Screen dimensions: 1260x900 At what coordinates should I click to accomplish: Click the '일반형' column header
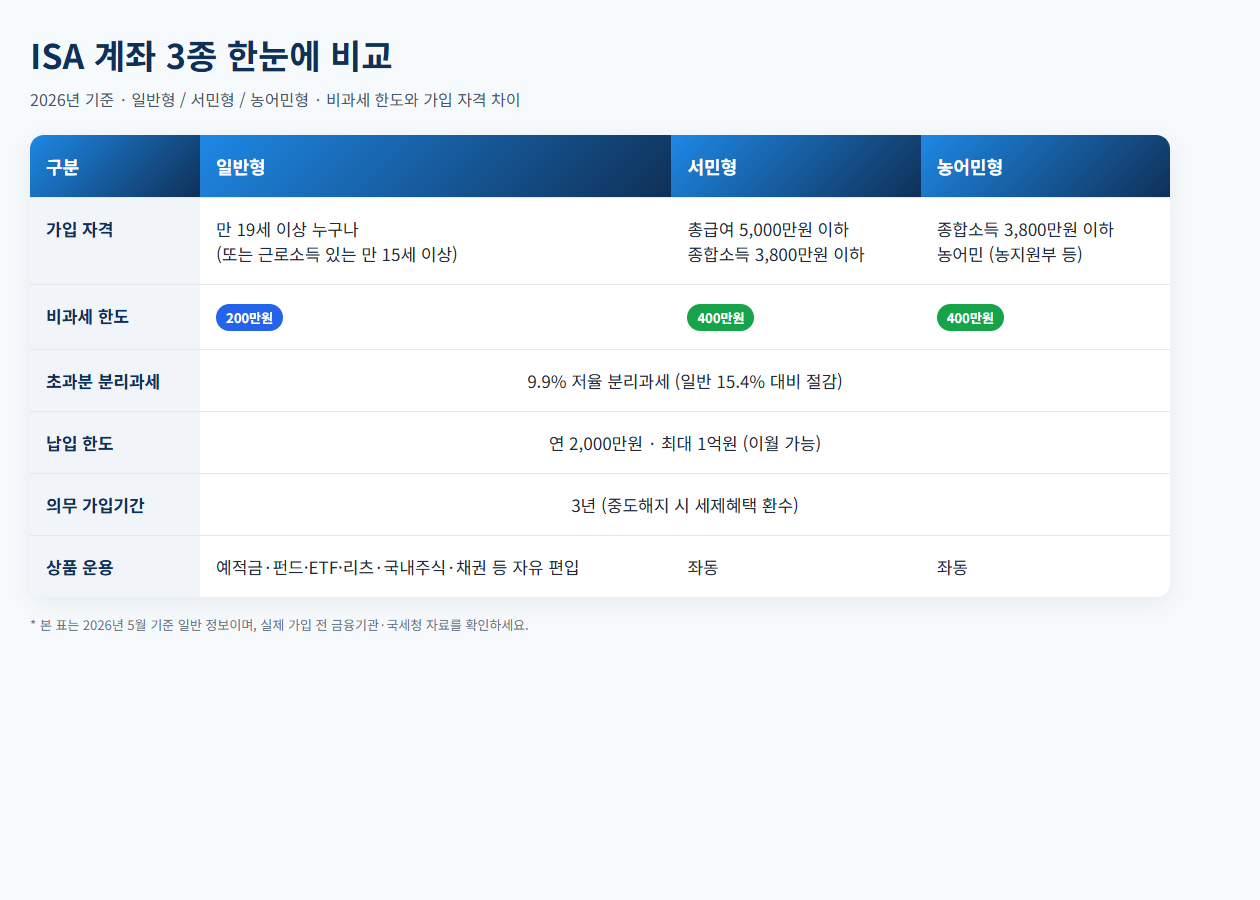pos(435,166)
